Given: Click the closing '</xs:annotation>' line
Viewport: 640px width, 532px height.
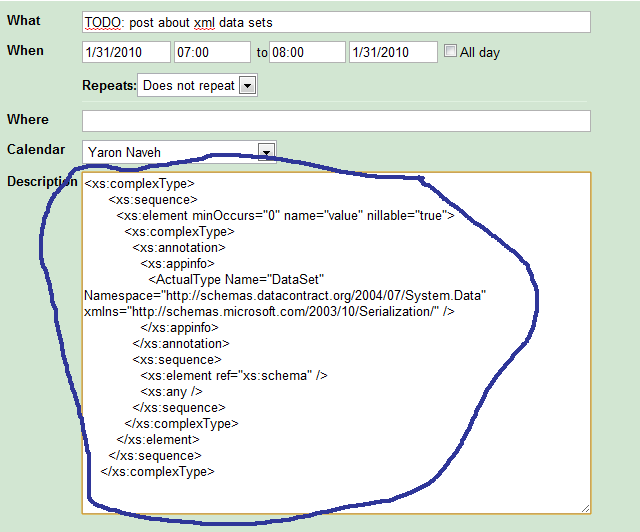Looking at the screenshot, I should 181,344.
